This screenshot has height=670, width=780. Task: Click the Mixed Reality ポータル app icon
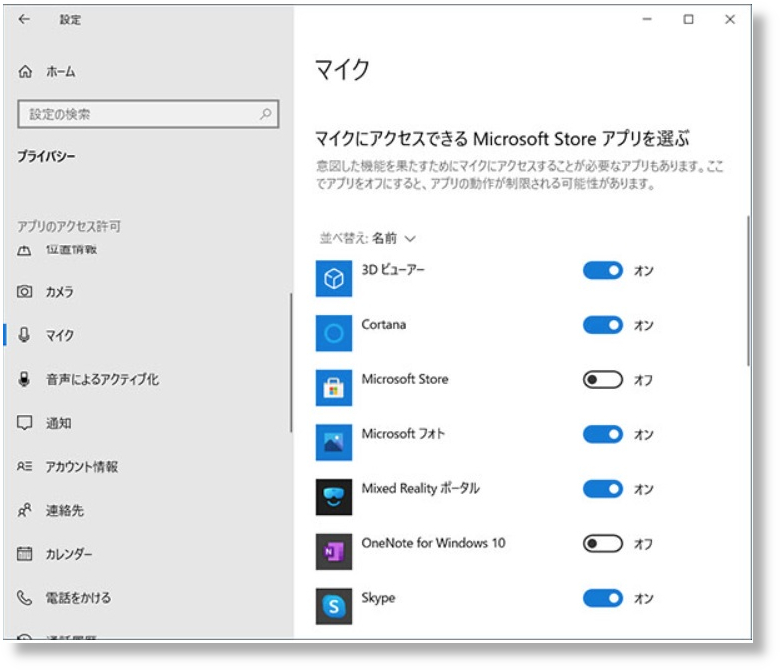334,497
